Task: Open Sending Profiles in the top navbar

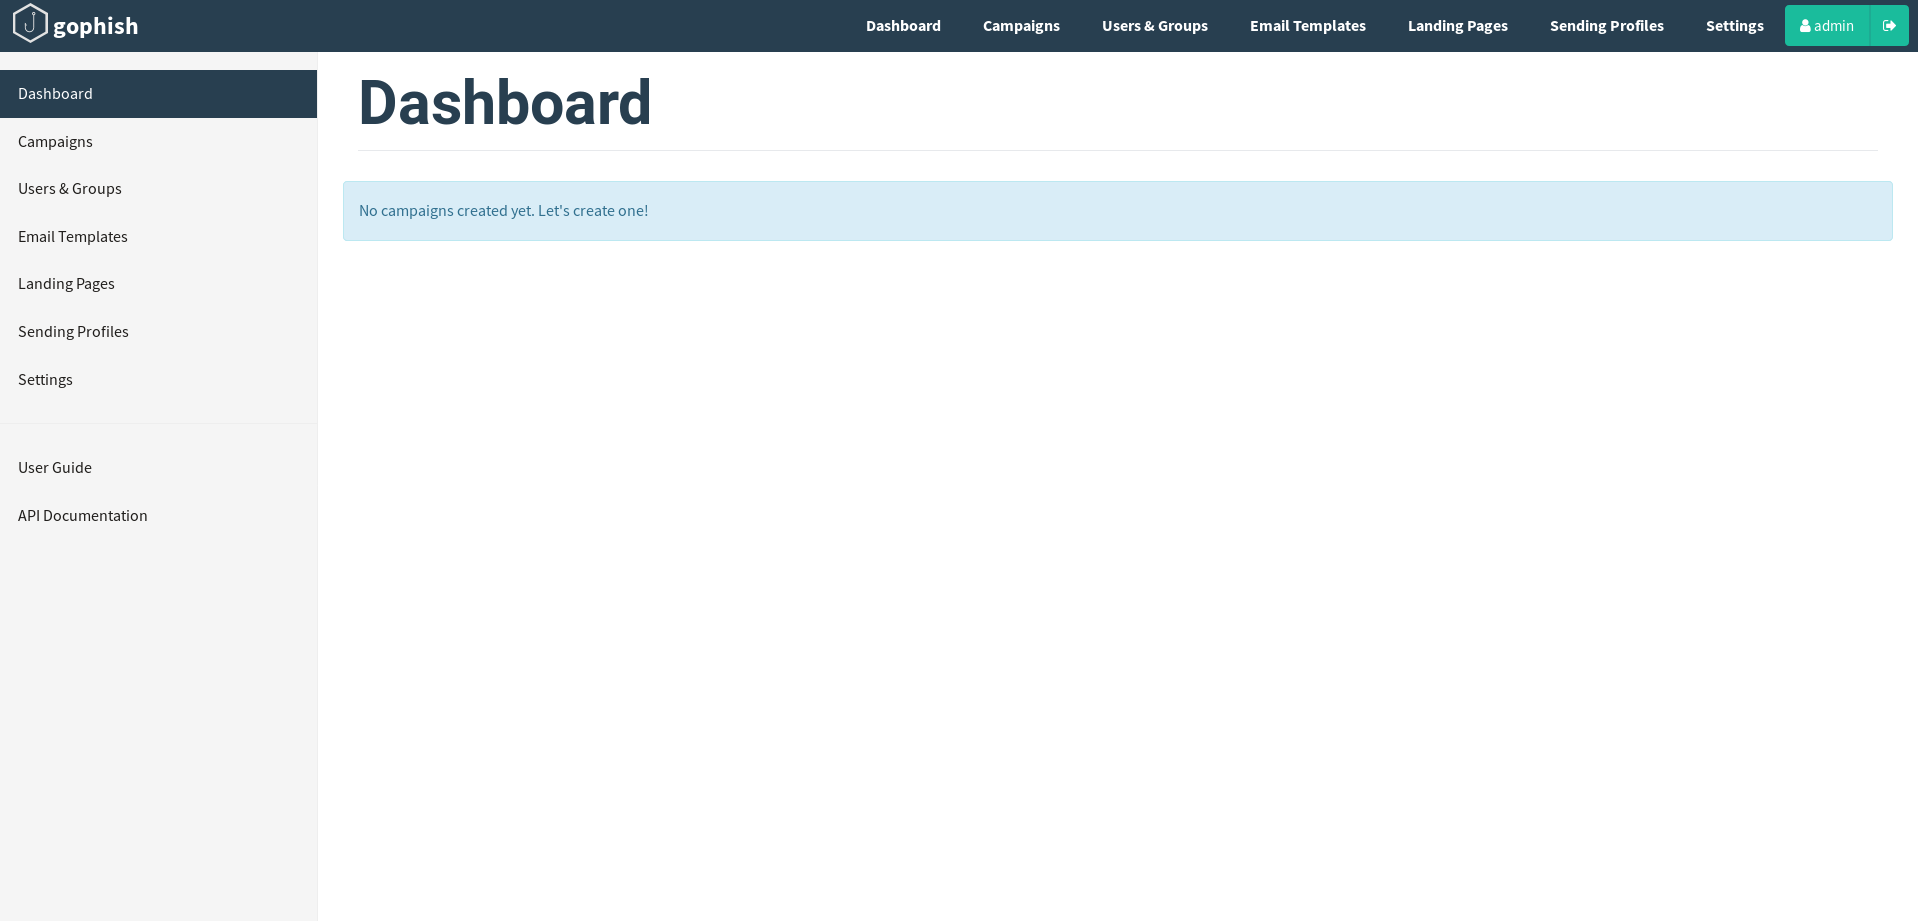Action: (1606, 26)
